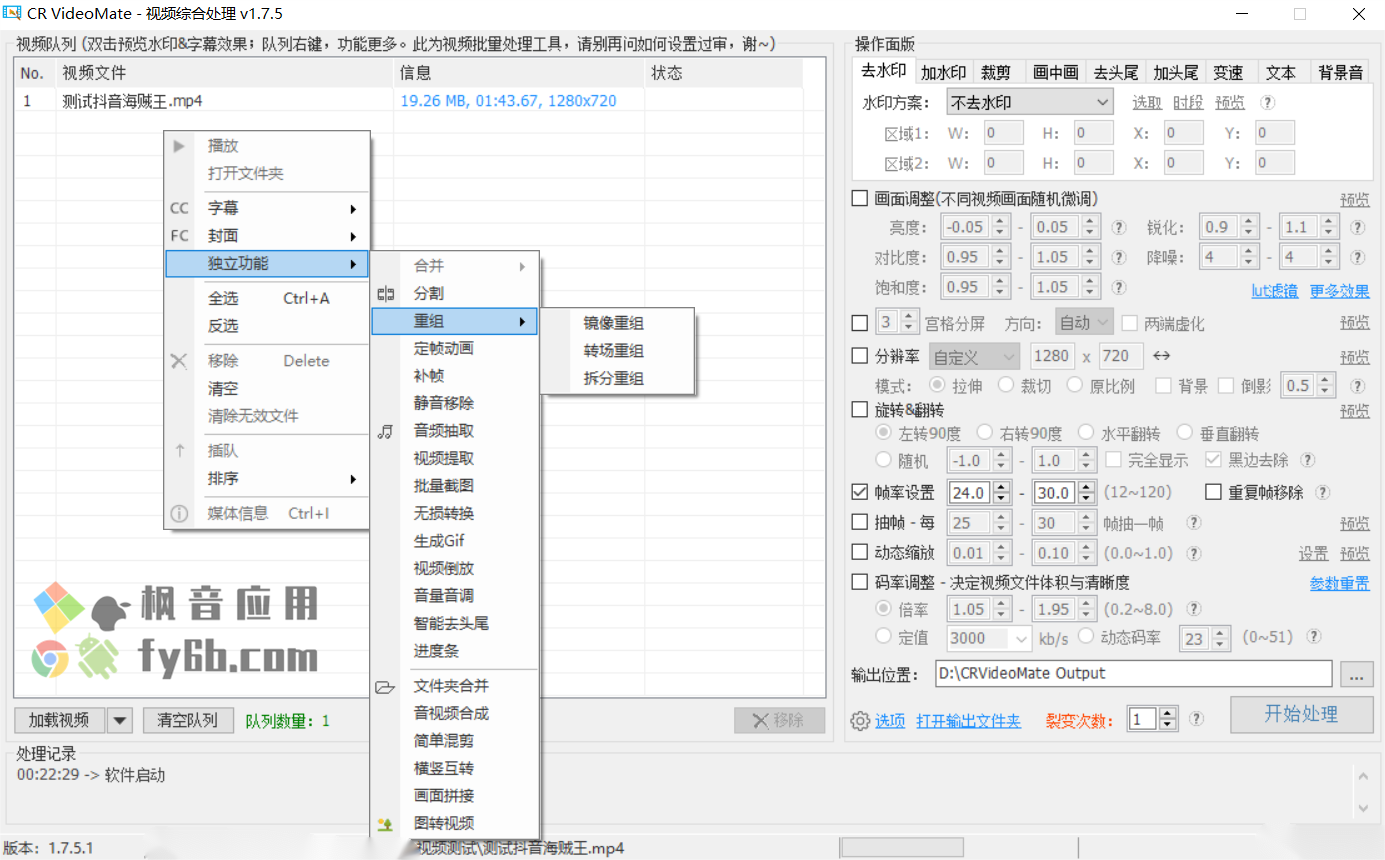
Task: Expand the 排序 submenu
Action: [266, 479]
